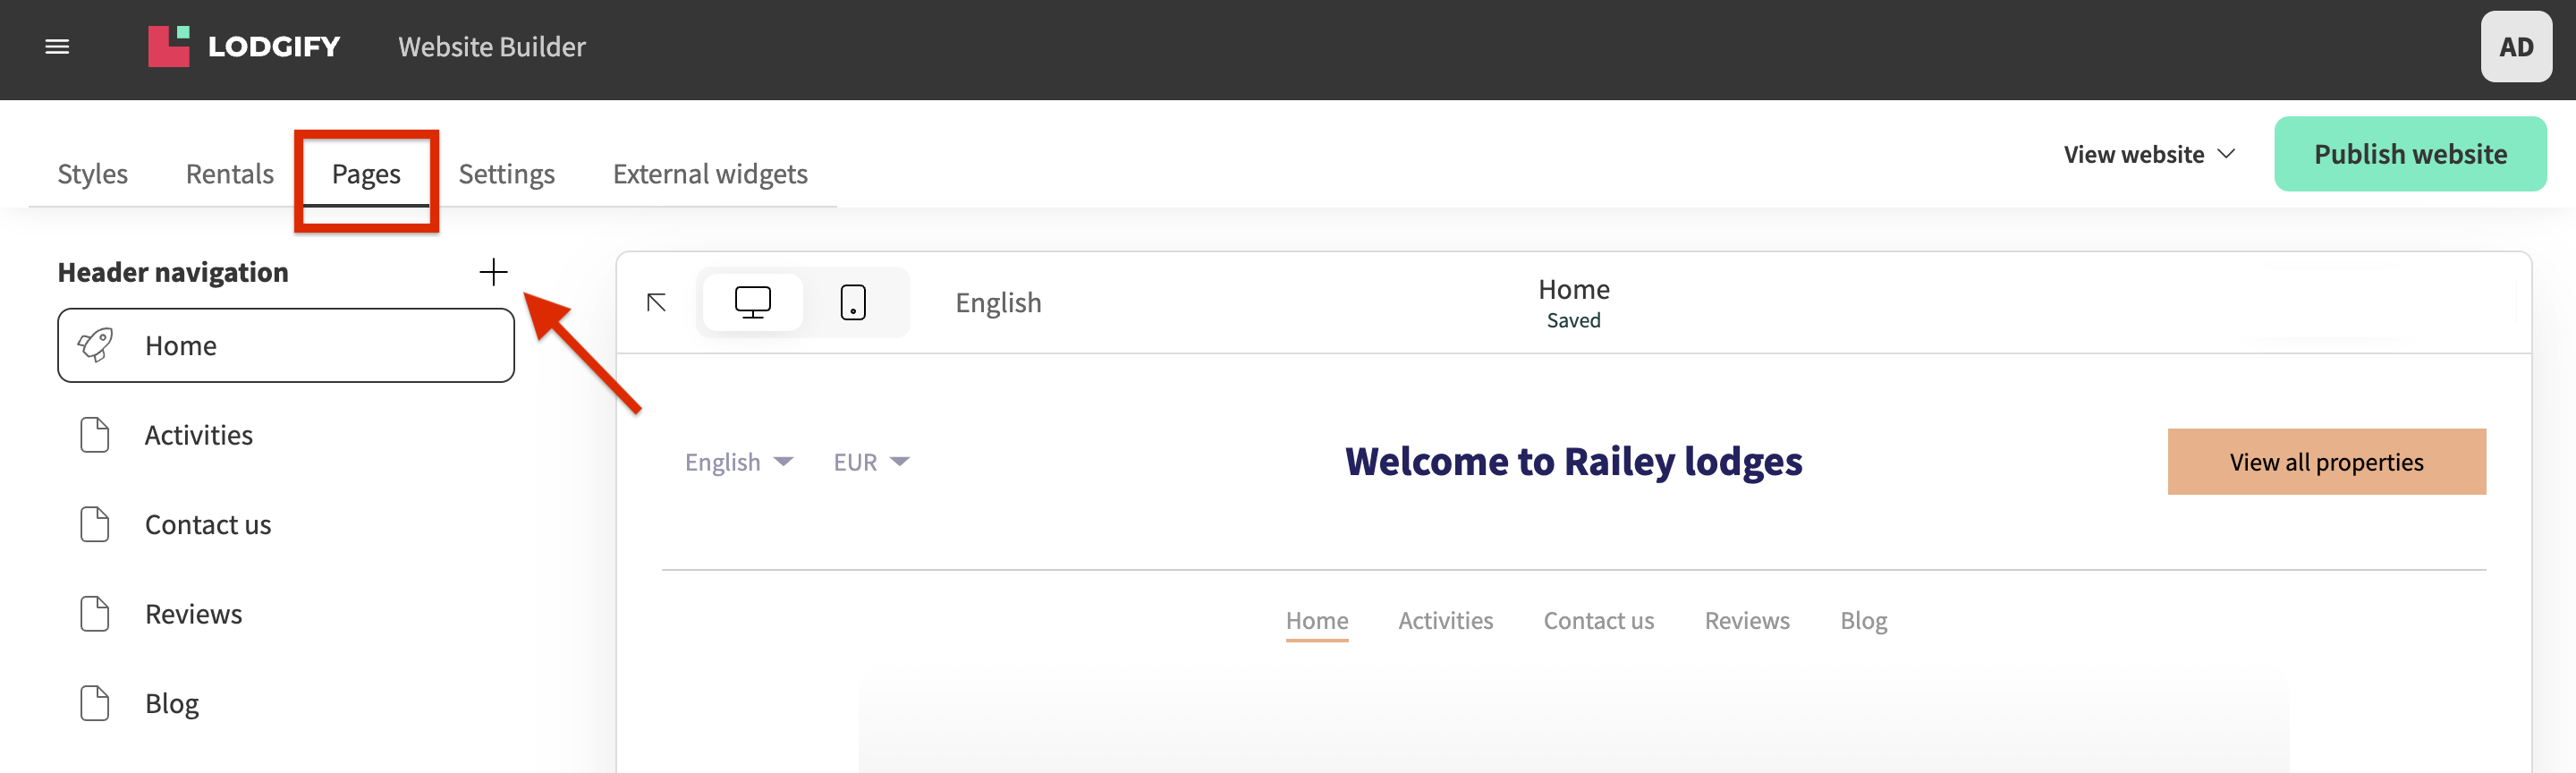This screenshot has height=773, width=2576.
Task: Click Contact us link in preview menu
Action: pos(1598,621)
